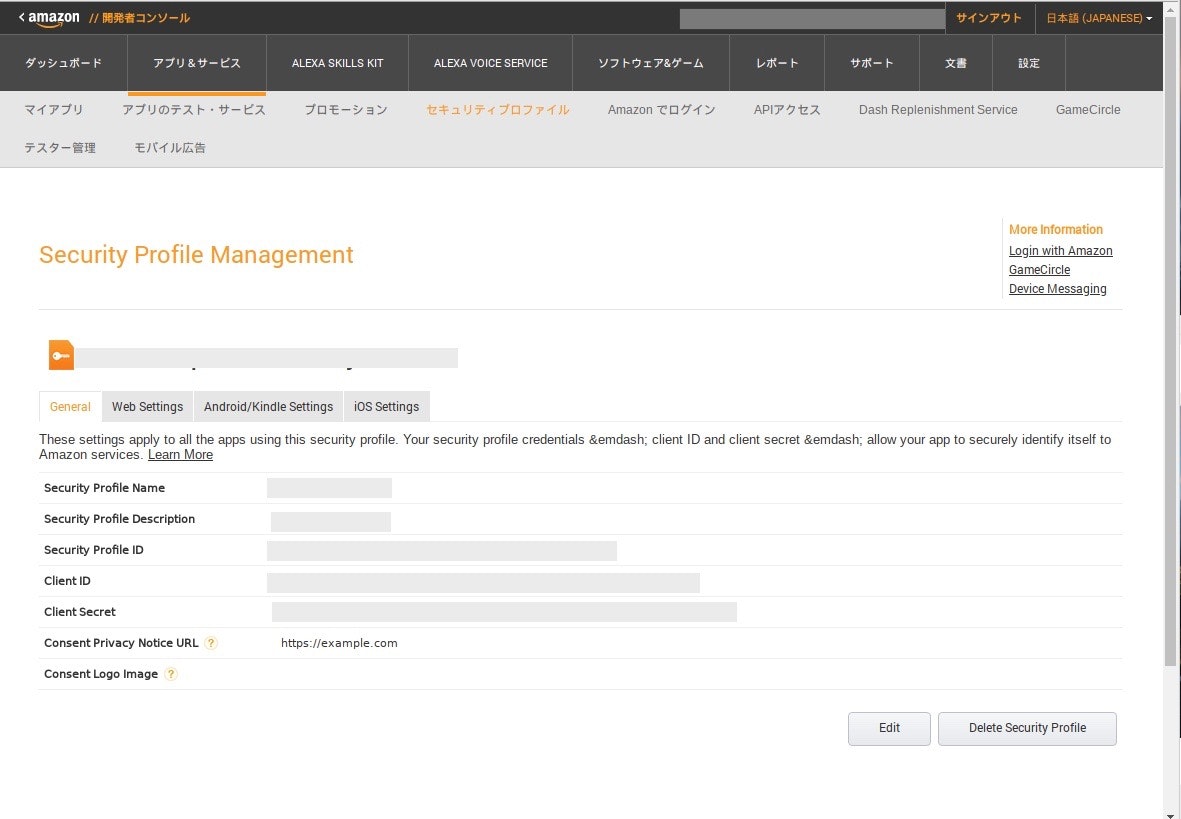The height and width of the screenshot is (819, 1181).
Task: Click the orange security profile key icon
Action: coord(62,355)
